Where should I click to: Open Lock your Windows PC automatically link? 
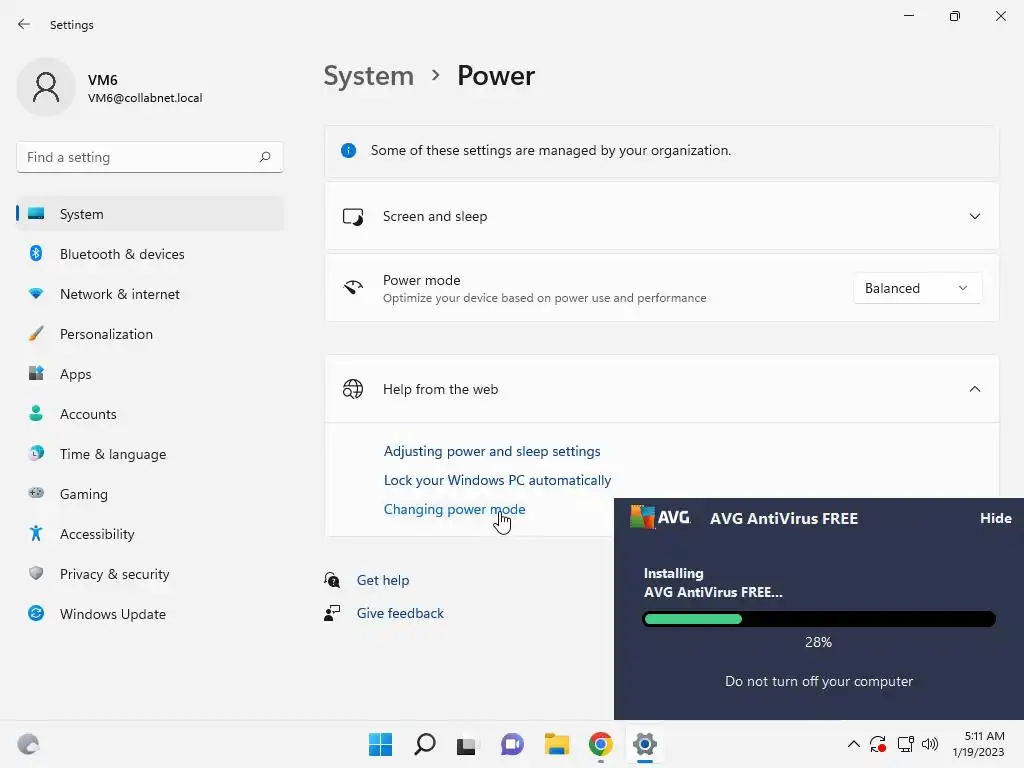(x=498, y=480)
